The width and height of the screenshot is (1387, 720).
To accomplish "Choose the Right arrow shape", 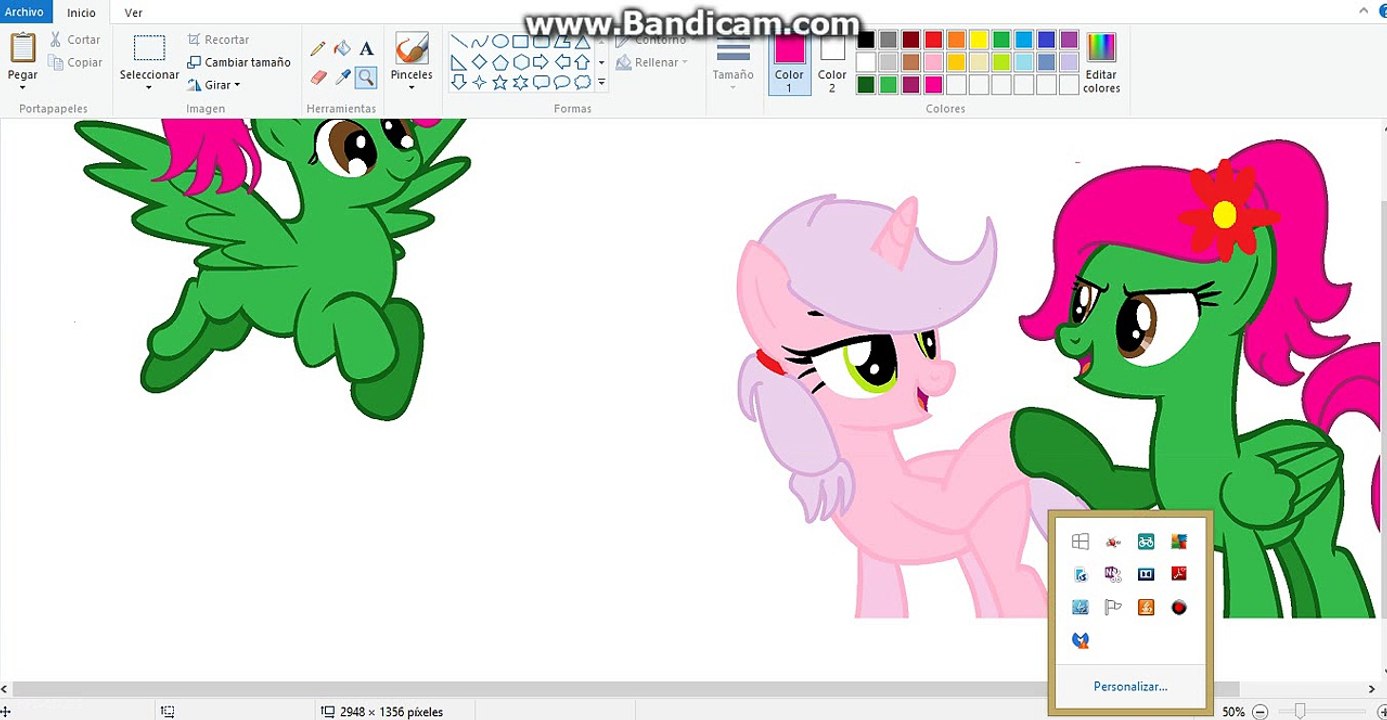I will pos(541,62).
